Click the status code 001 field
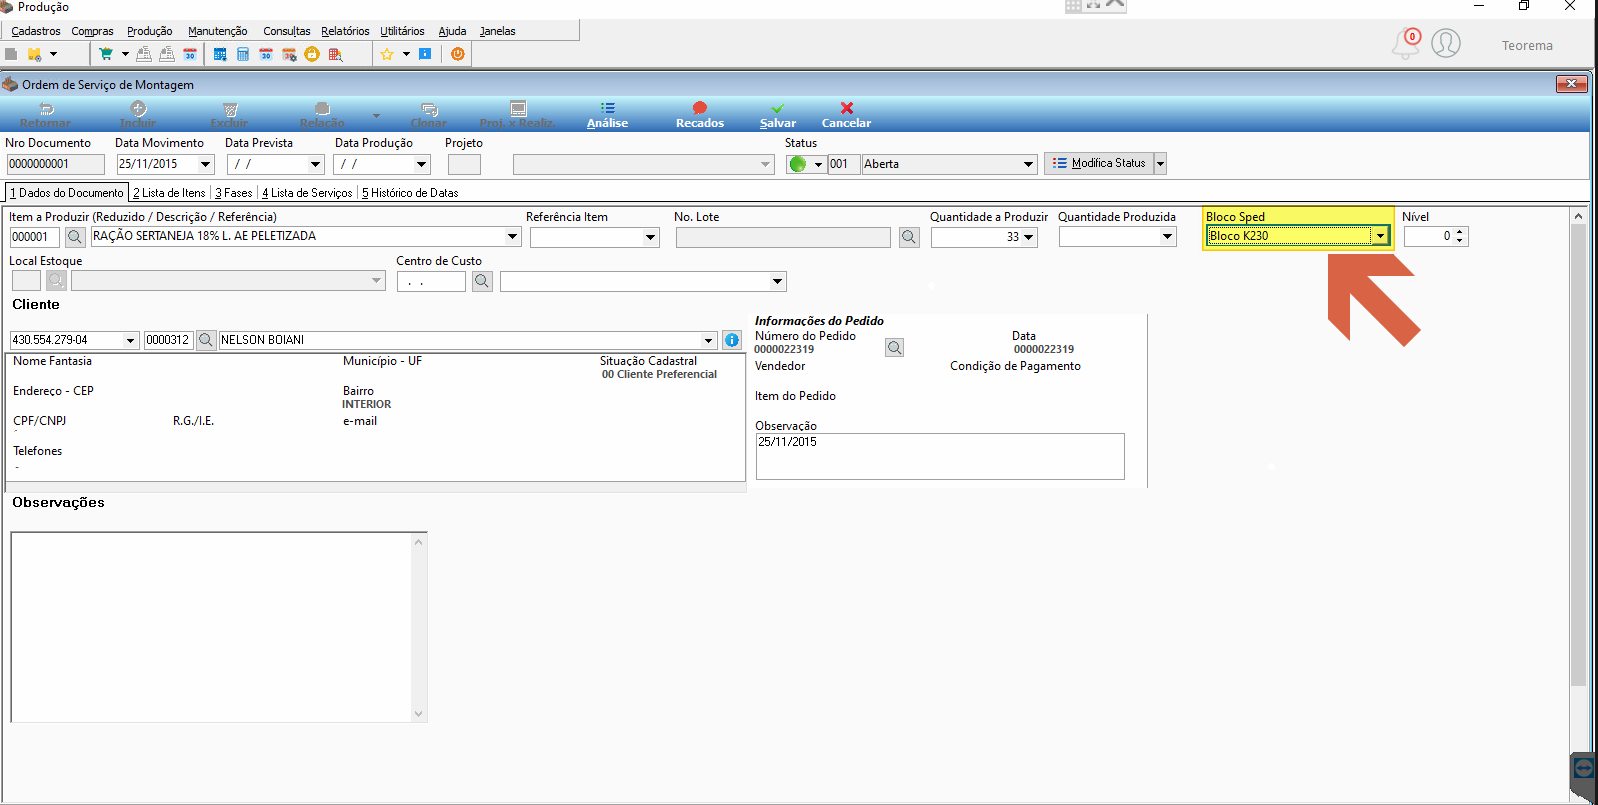This screenshot has height=805, width=1598. point(843,164)
